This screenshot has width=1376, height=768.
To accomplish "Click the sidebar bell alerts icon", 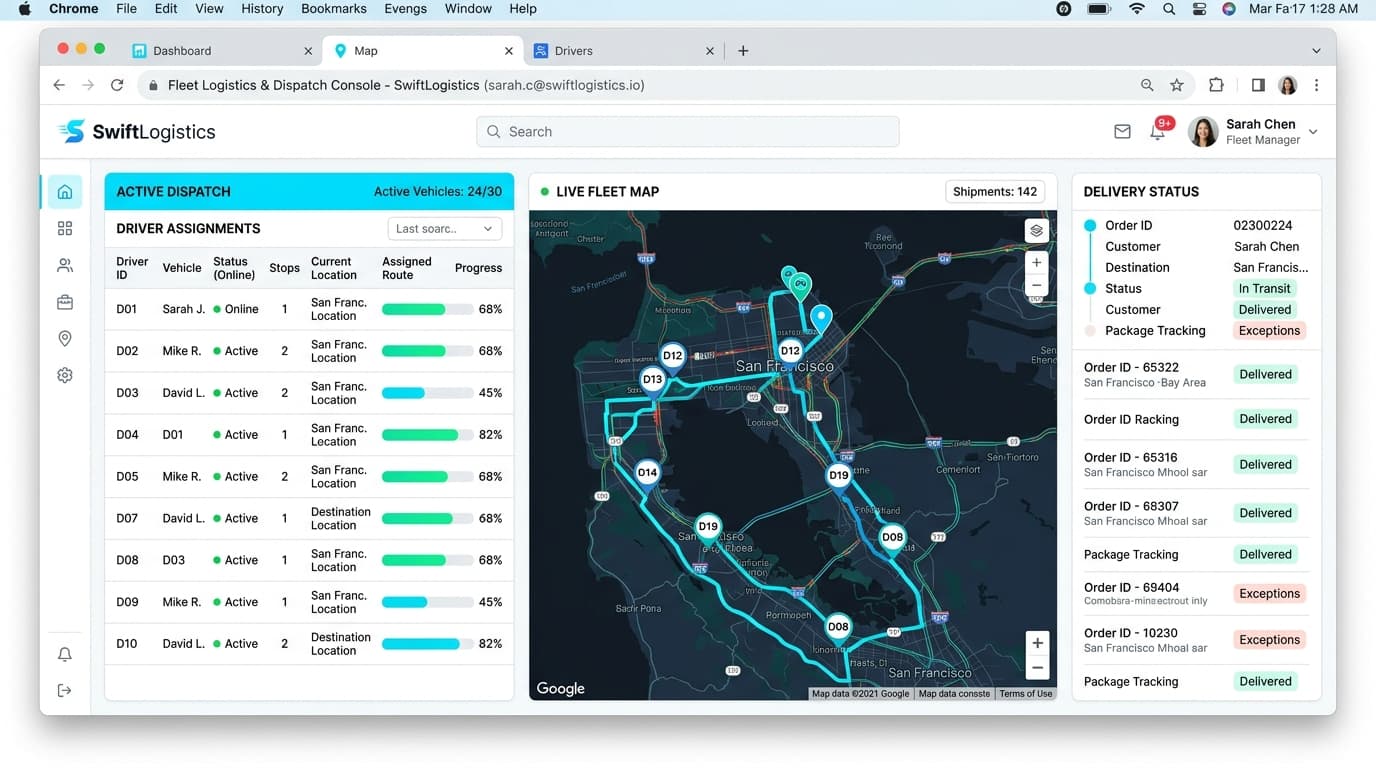I will click(x=65, y=654).
